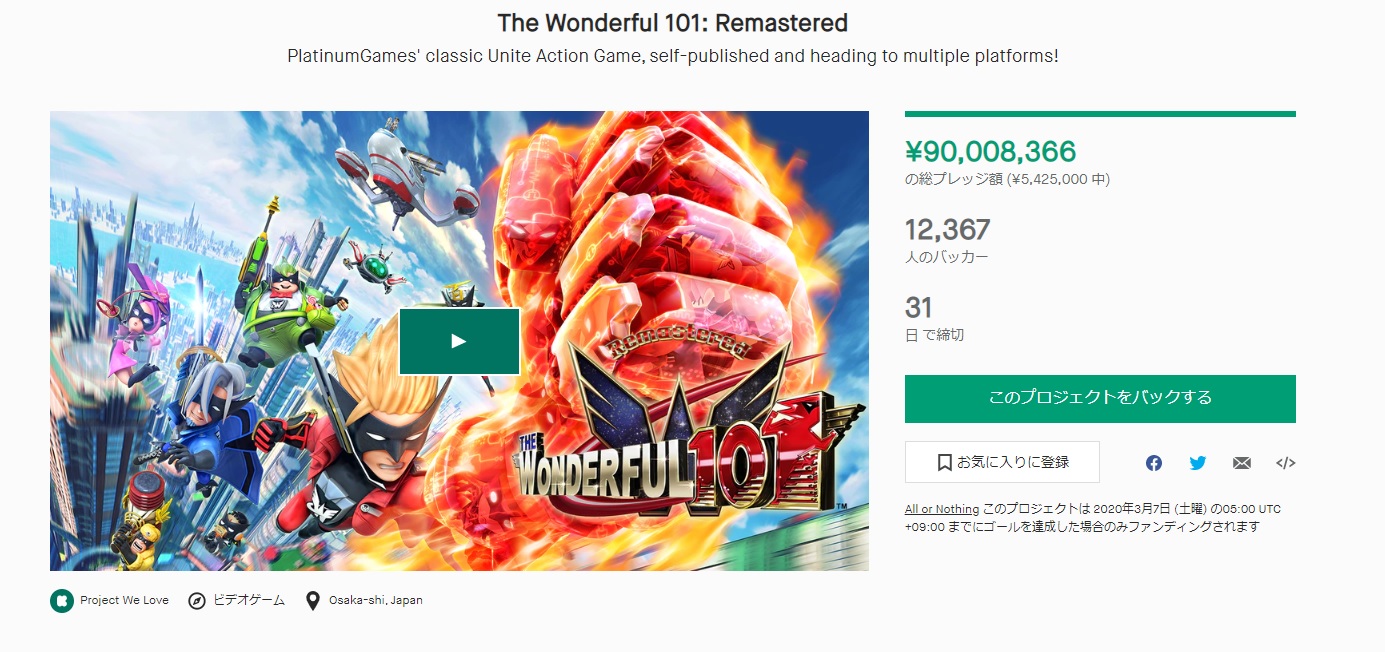
Task: Play the project video
Action: pyautogui.click(x=459, y=341)
